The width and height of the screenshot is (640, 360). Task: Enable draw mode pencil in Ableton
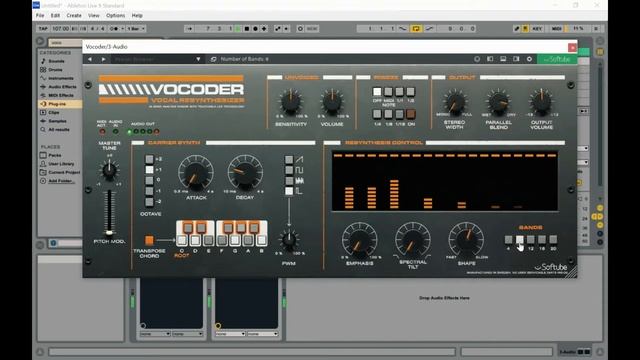point(517,29)
